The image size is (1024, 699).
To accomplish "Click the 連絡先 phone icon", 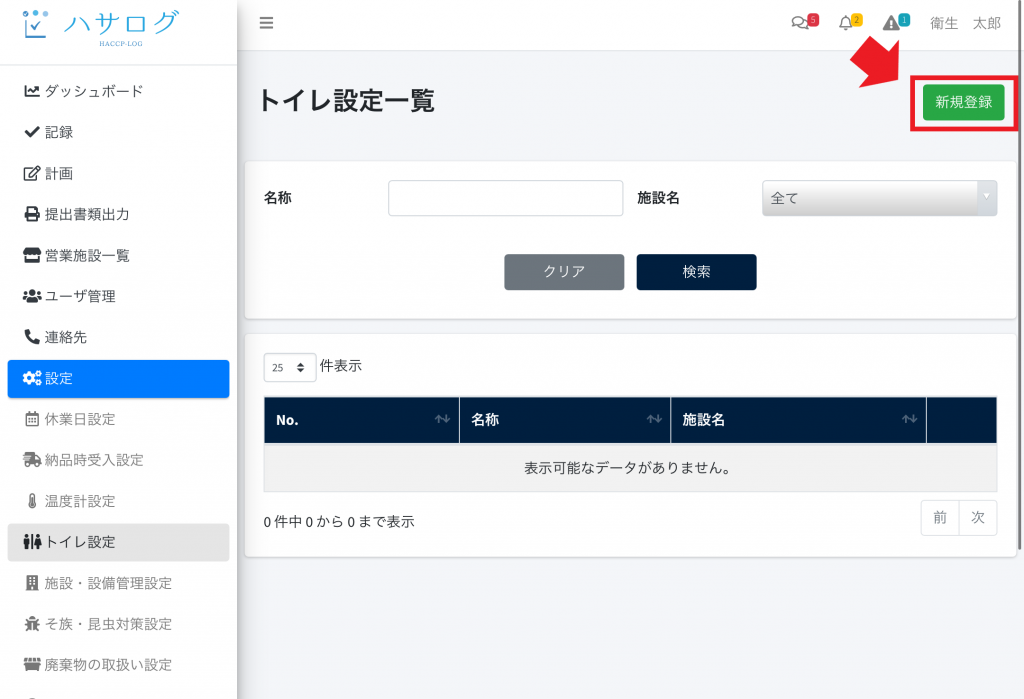I will 31,337.
